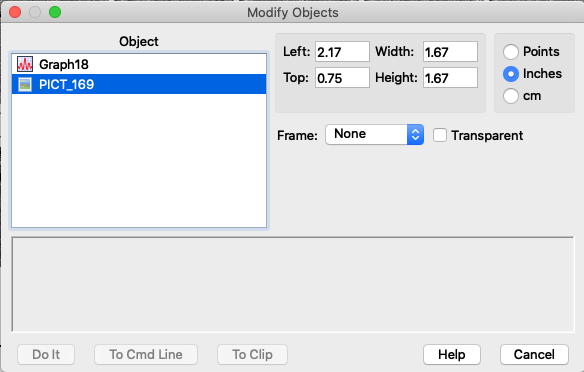The height and width of the screenshot is (372, 584).
Task: Open the Frame dropdown menu
Action: (374, 134)
